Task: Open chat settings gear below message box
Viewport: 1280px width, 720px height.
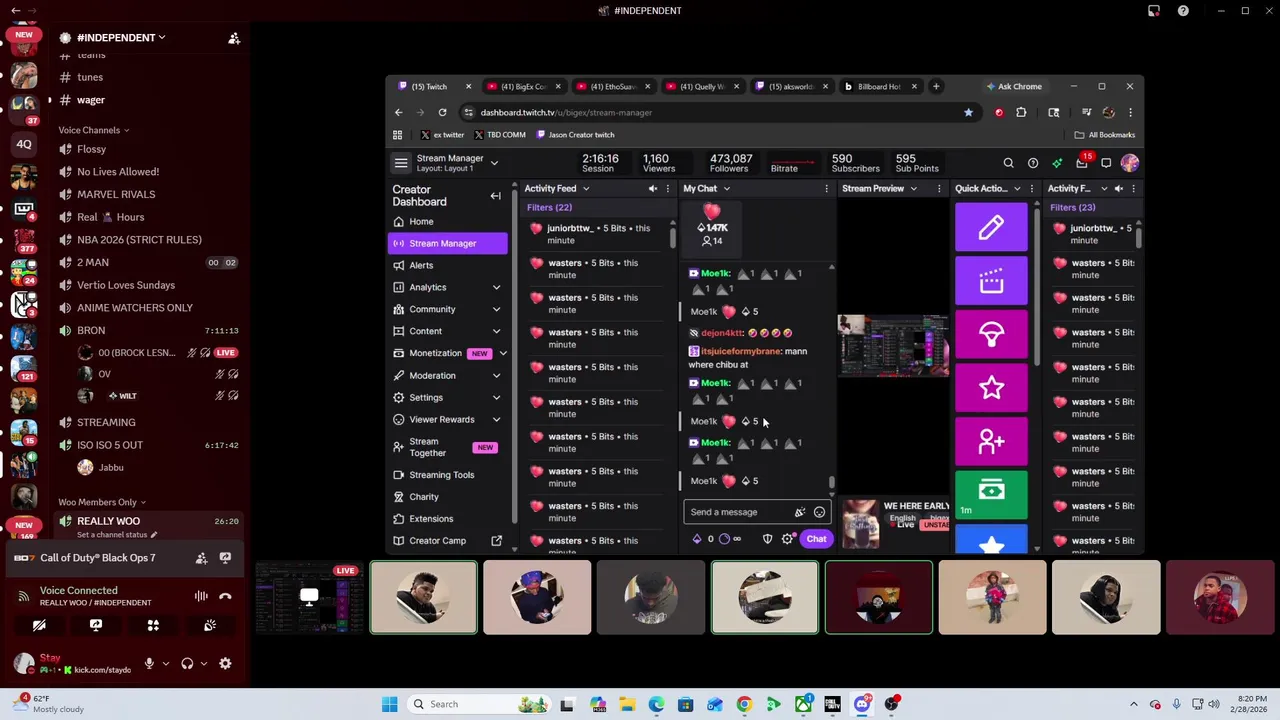Action: (788, 539)
